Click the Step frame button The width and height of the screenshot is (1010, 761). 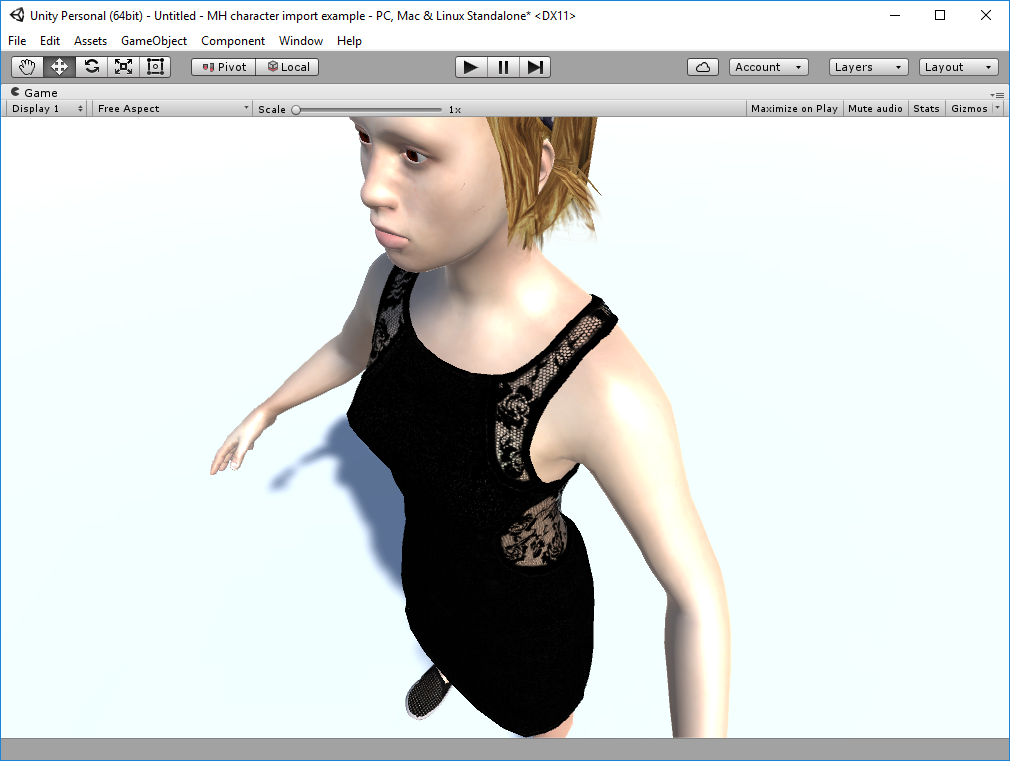535,67
